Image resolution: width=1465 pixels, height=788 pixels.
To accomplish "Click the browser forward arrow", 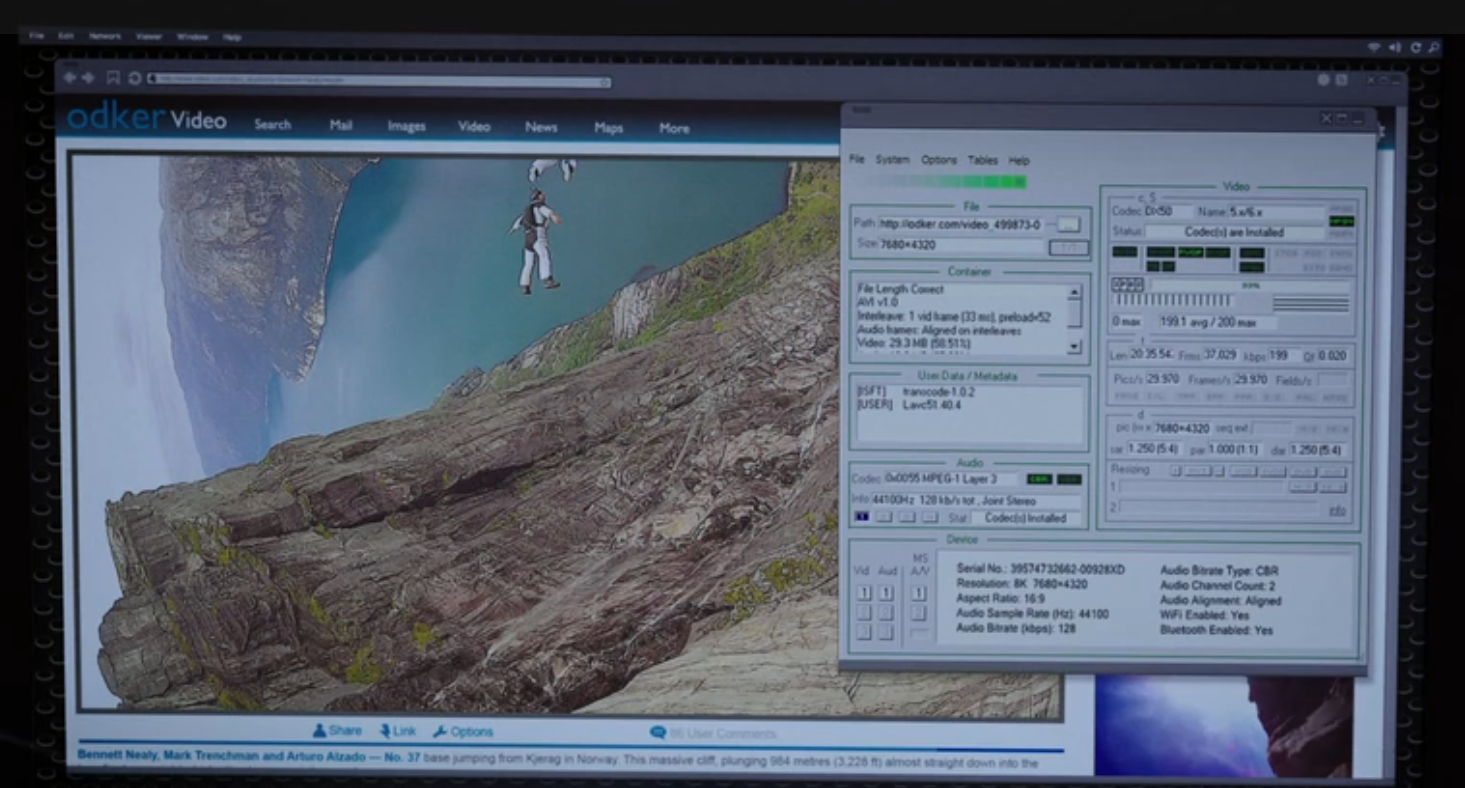I will coord(87,78).
